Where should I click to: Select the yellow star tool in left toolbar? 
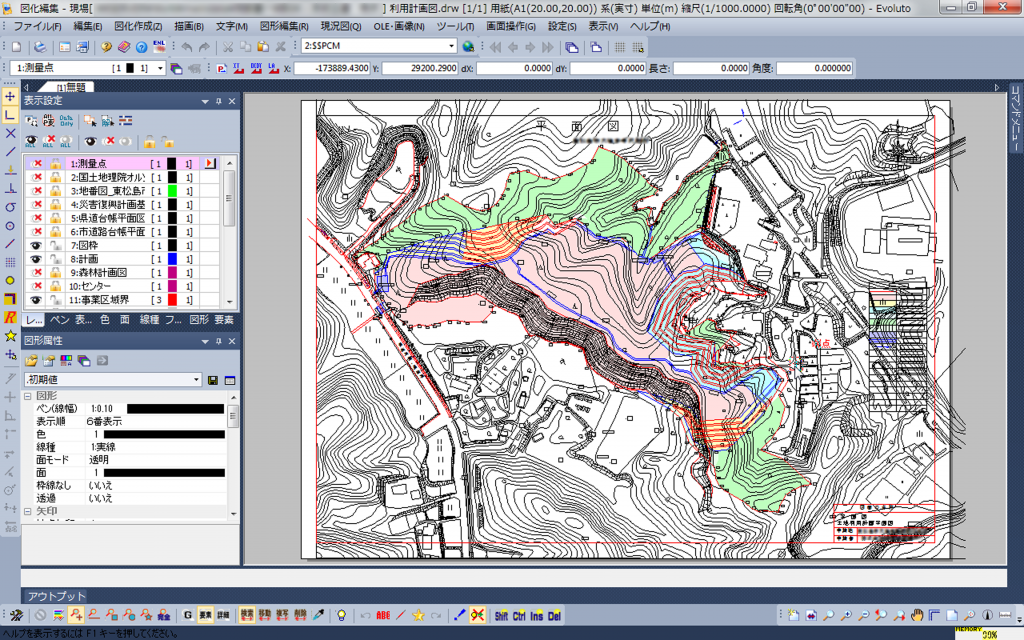click(10, 335)
